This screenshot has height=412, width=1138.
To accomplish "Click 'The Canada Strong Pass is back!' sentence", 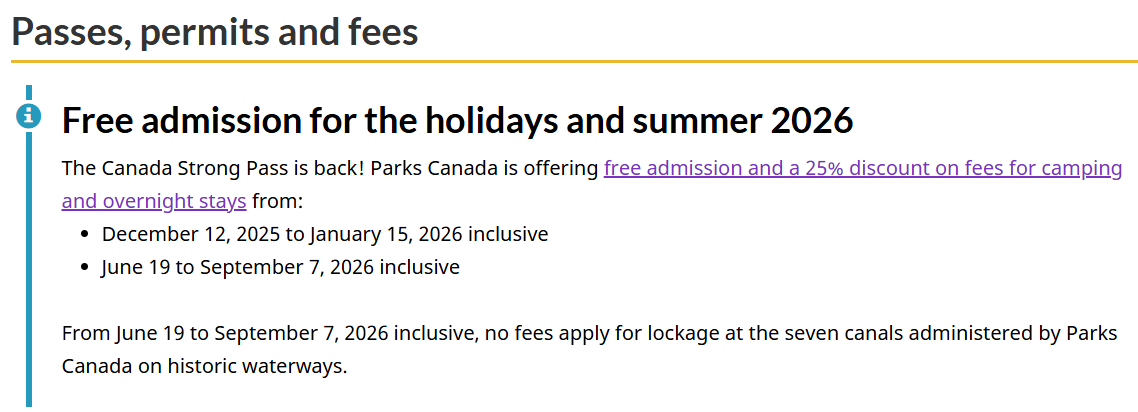I will coord(212,168).
